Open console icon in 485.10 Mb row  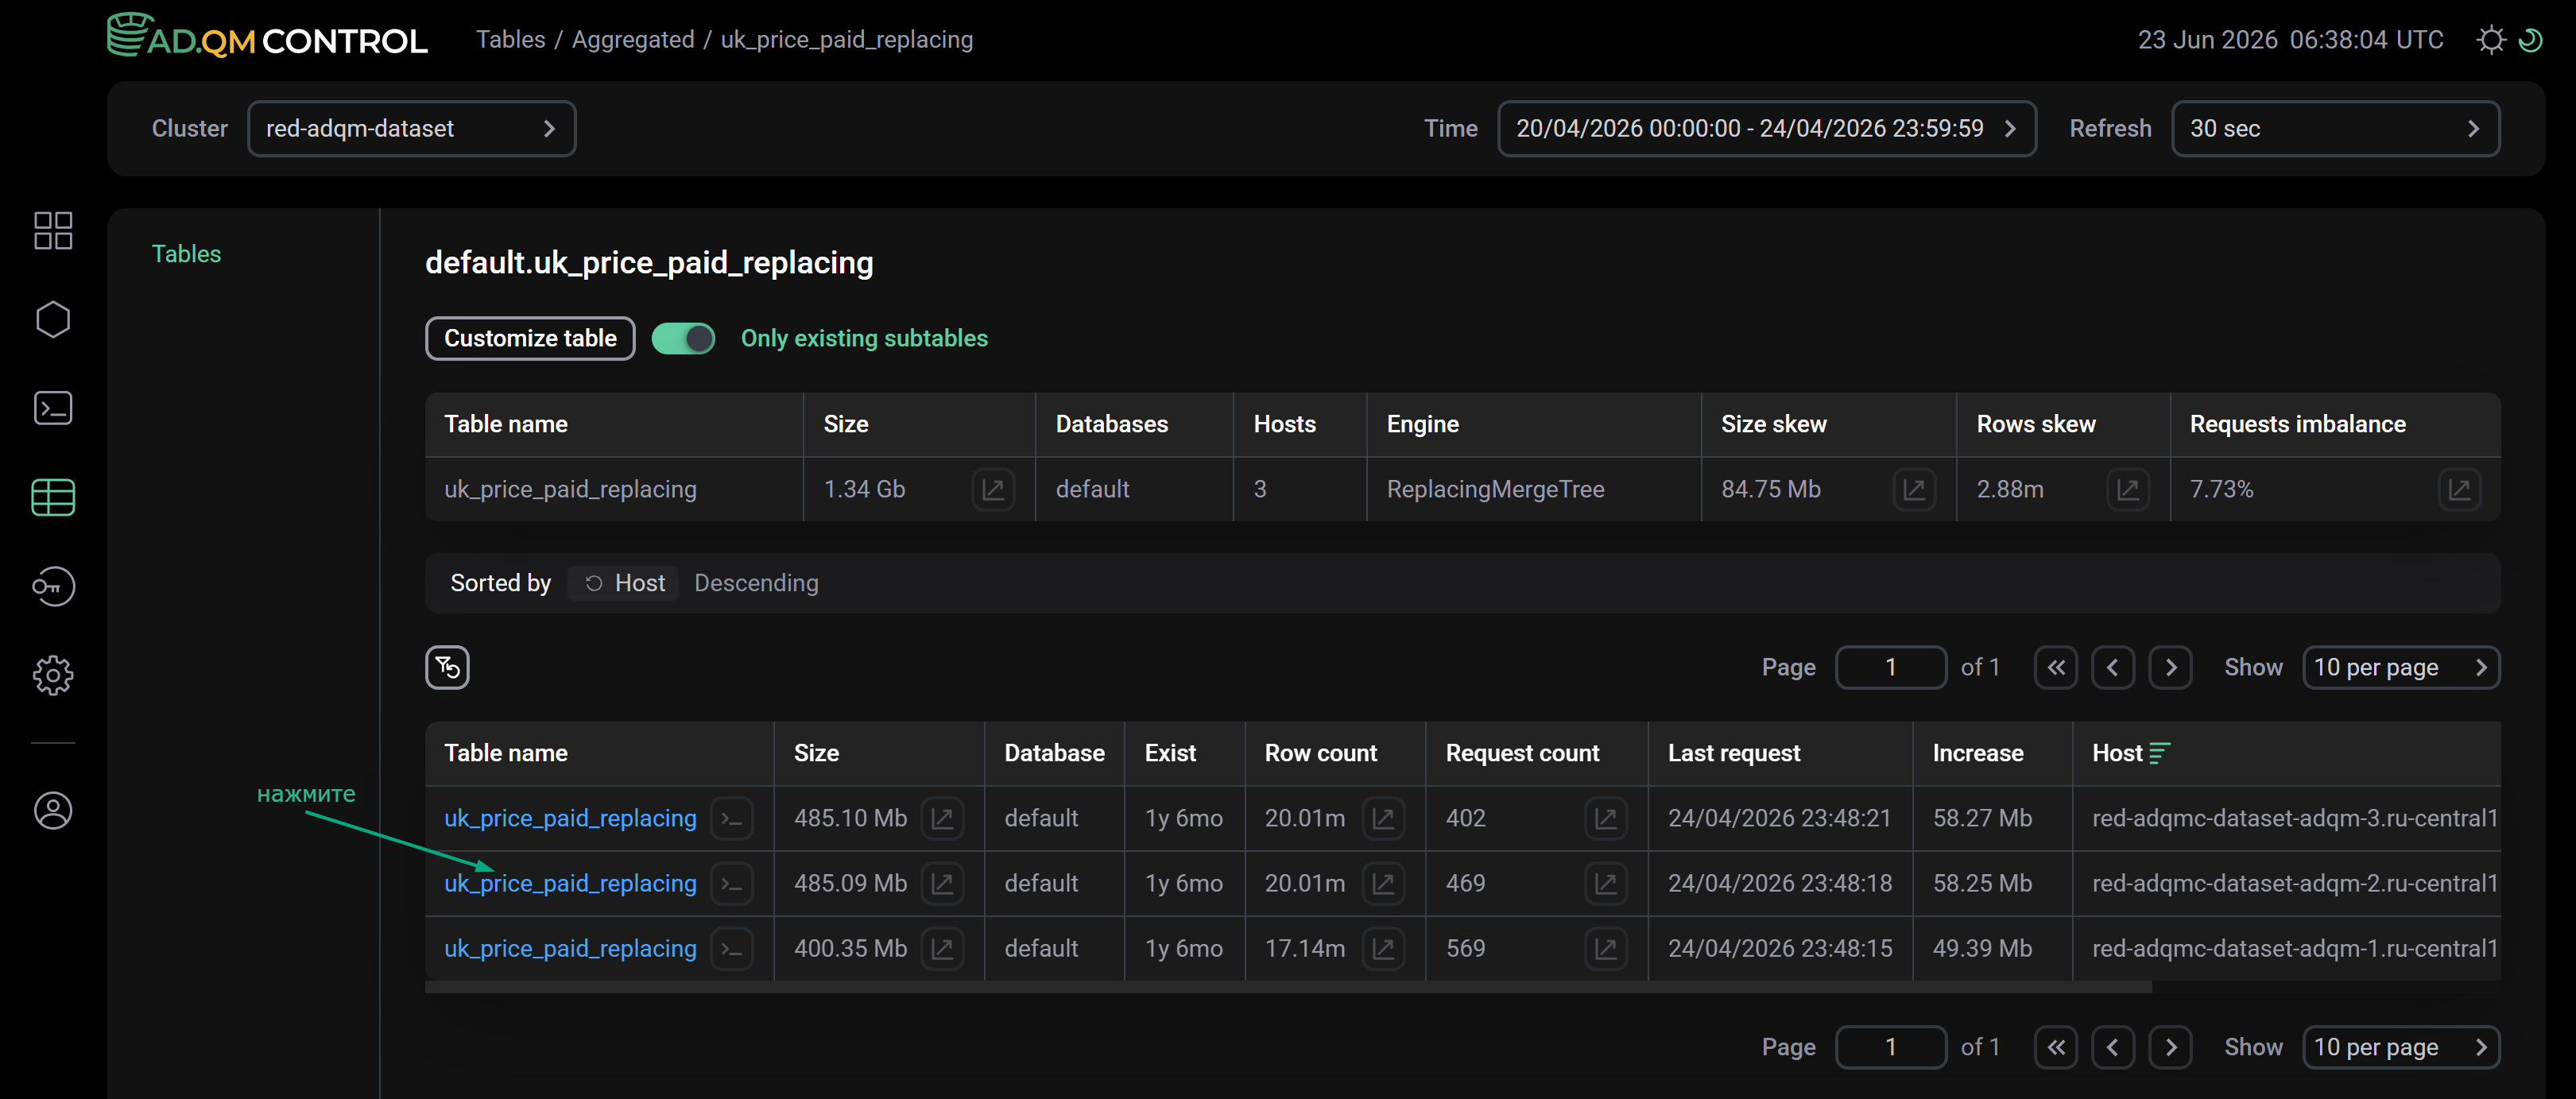tap(732, 818)
